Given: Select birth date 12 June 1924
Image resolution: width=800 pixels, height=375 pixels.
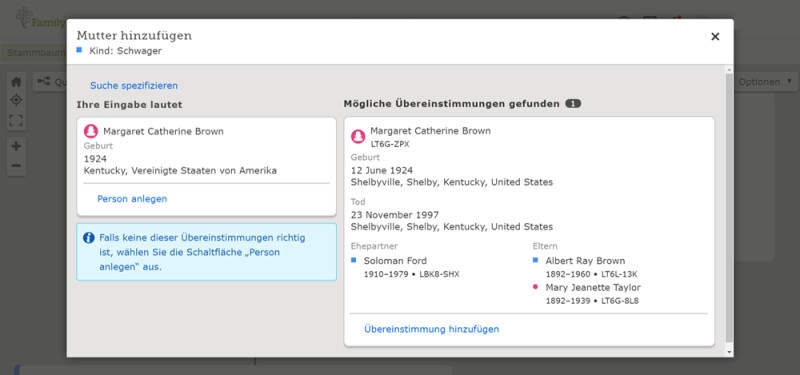Looking at the screenshot, I should pos(382,170).
